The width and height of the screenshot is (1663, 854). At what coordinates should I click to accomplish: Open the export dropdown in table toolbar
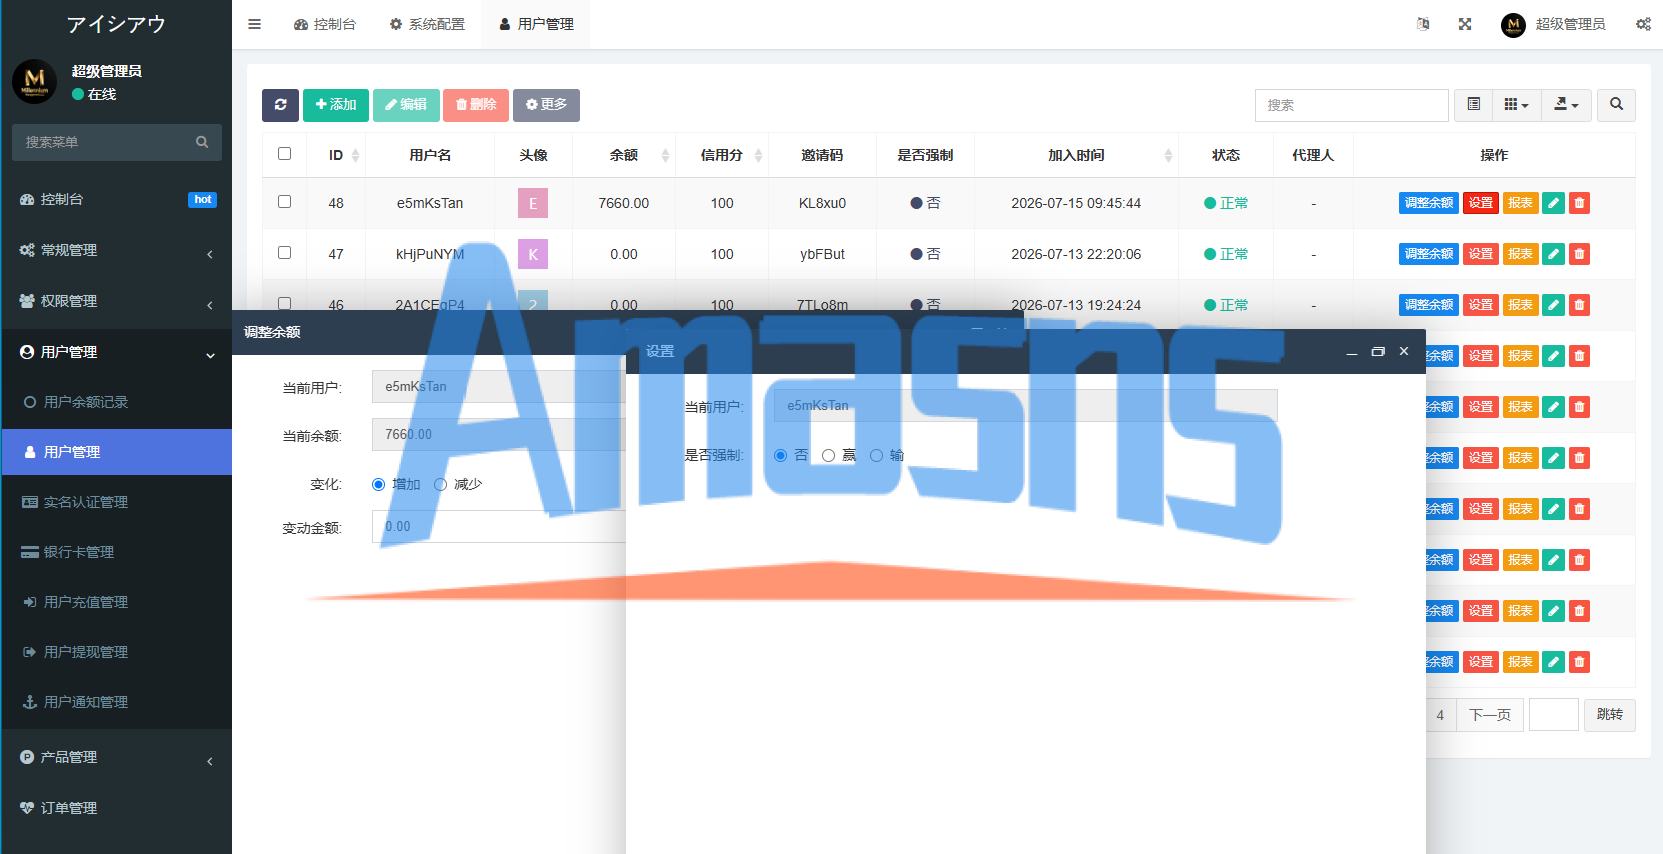(1566, 105)
